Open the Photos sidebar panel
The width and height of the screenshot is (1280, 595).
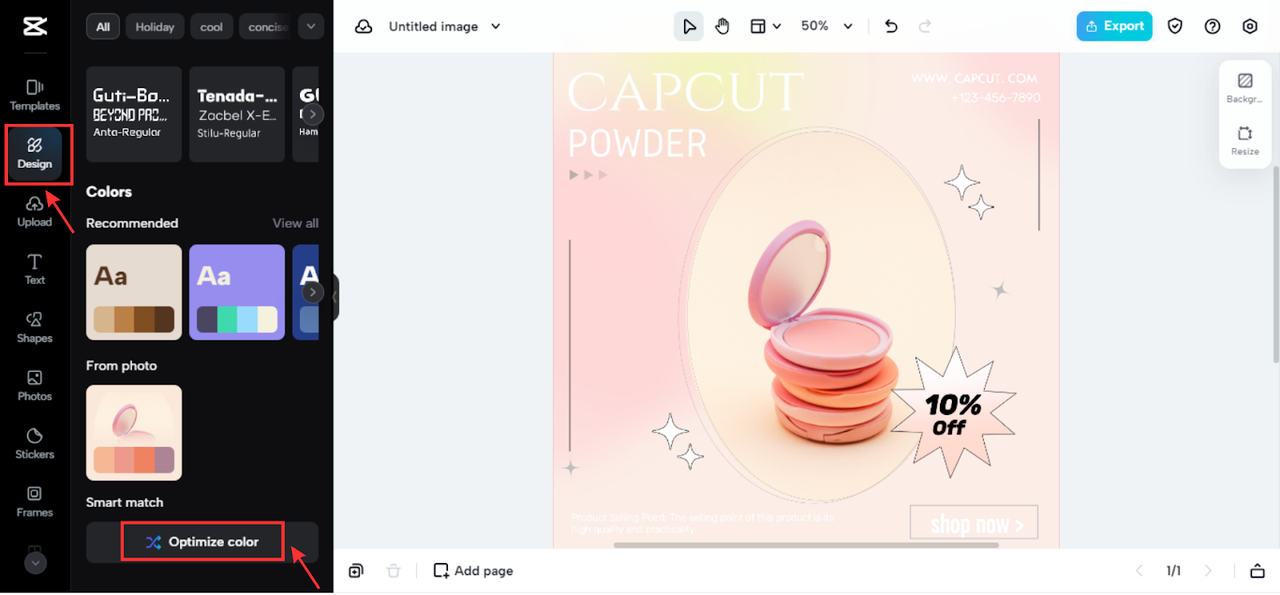35,385
